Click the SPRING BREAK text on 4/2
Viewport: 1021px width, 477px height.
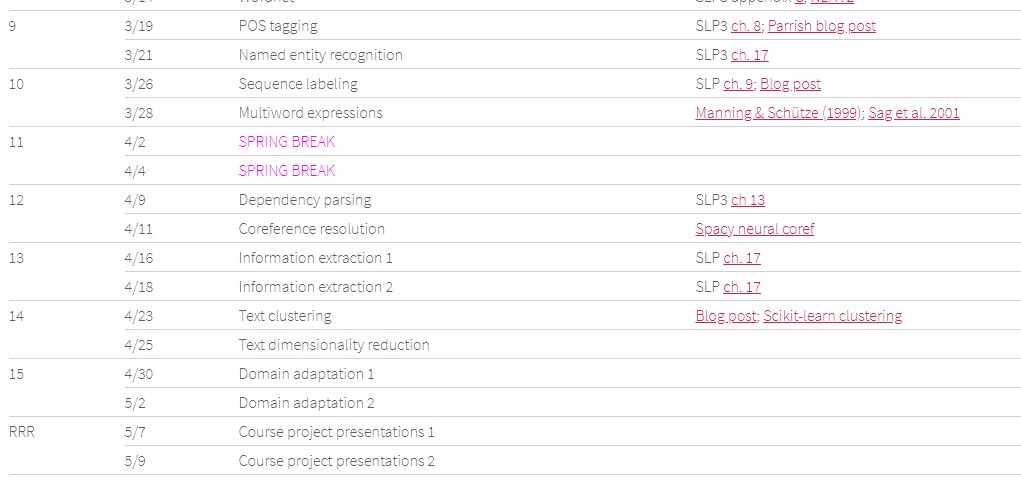tap(286, 142)
